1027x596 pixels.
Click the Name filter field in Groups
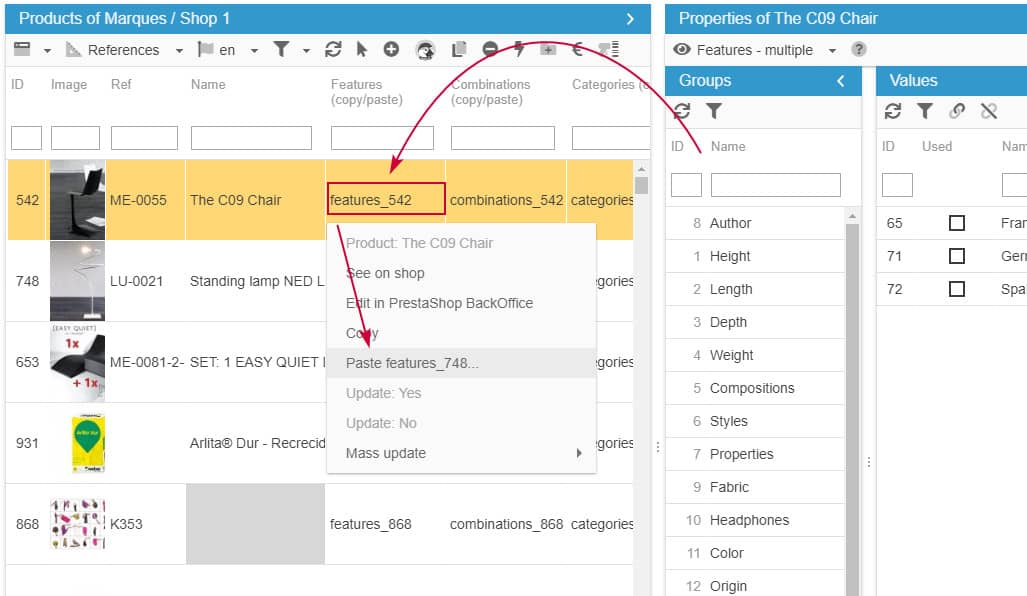coord(775,185)
